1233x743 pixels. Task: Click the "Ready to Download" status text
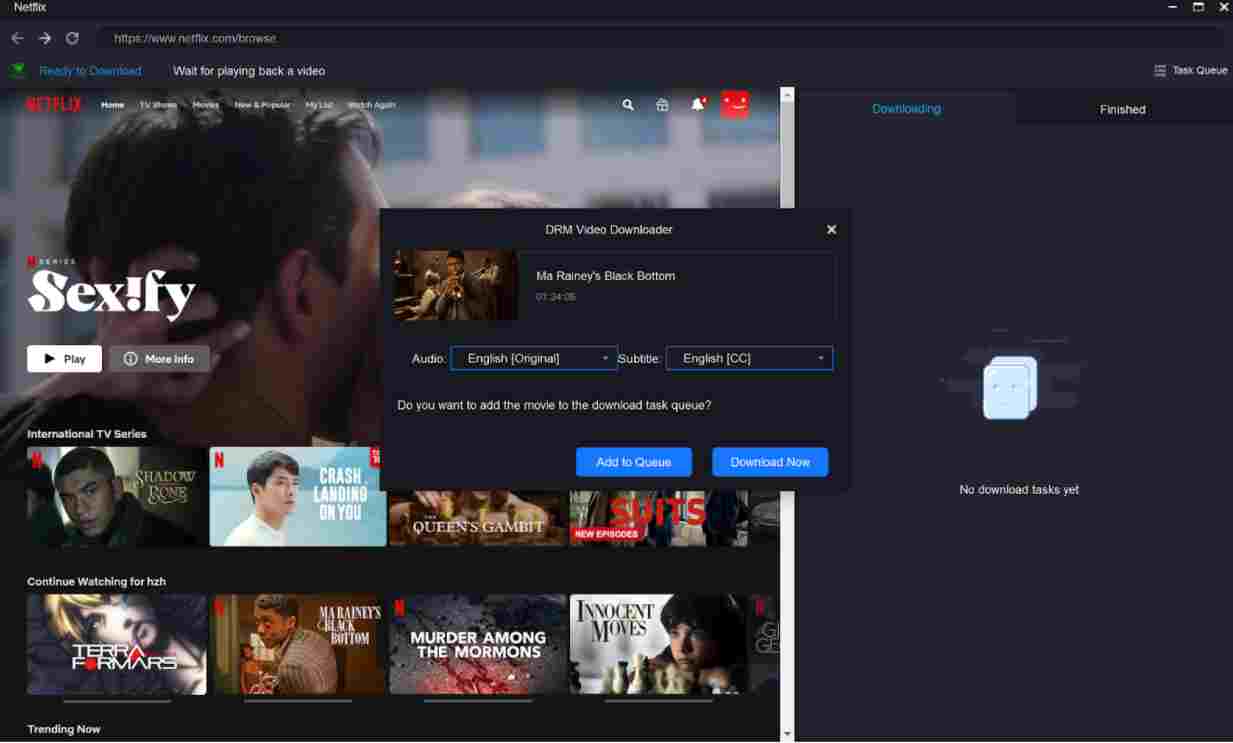(90, 71)
